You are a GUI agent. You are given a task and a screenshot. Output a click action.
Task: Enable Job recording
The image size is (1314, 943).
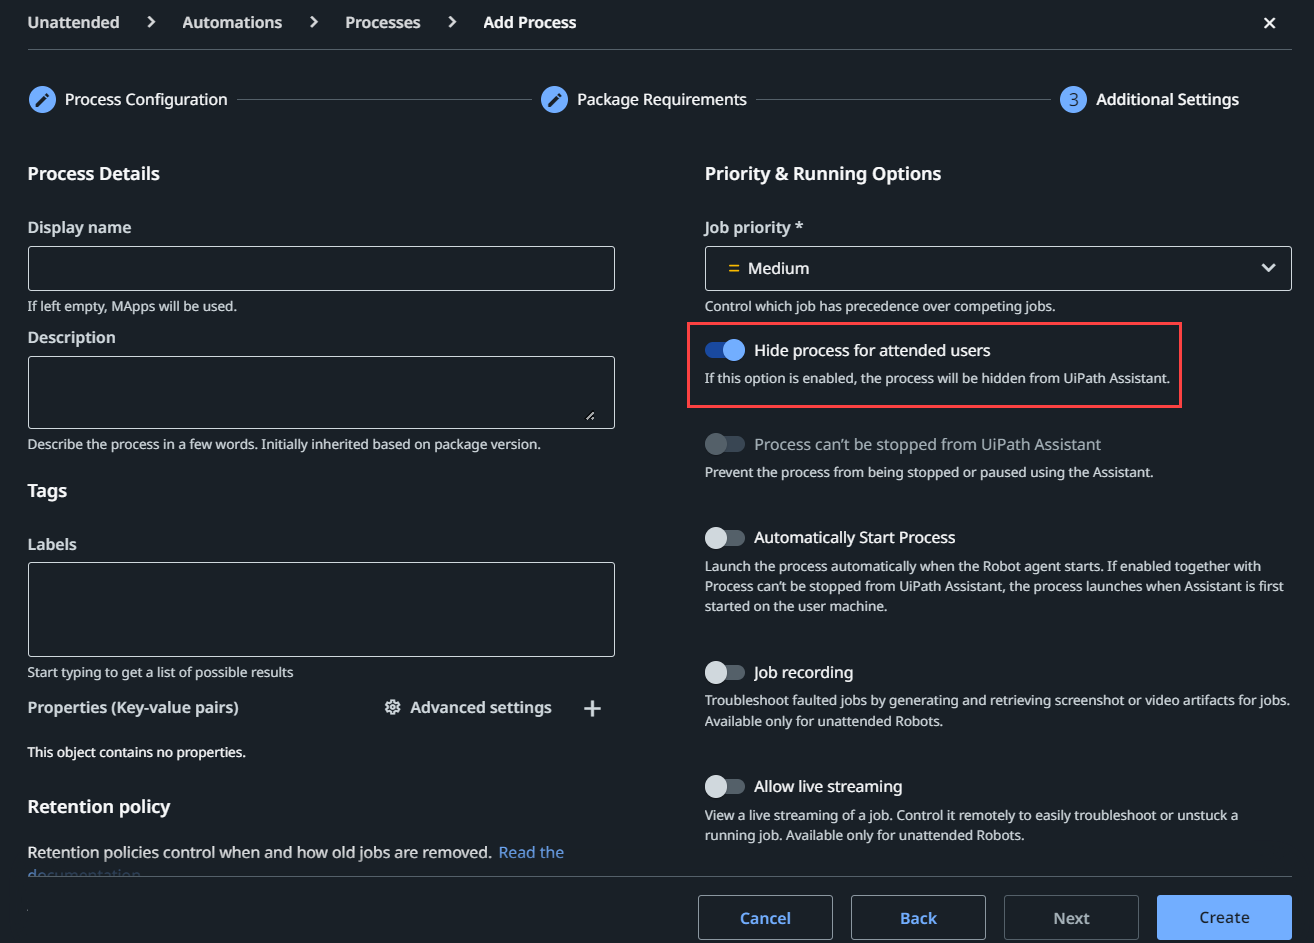725,672
